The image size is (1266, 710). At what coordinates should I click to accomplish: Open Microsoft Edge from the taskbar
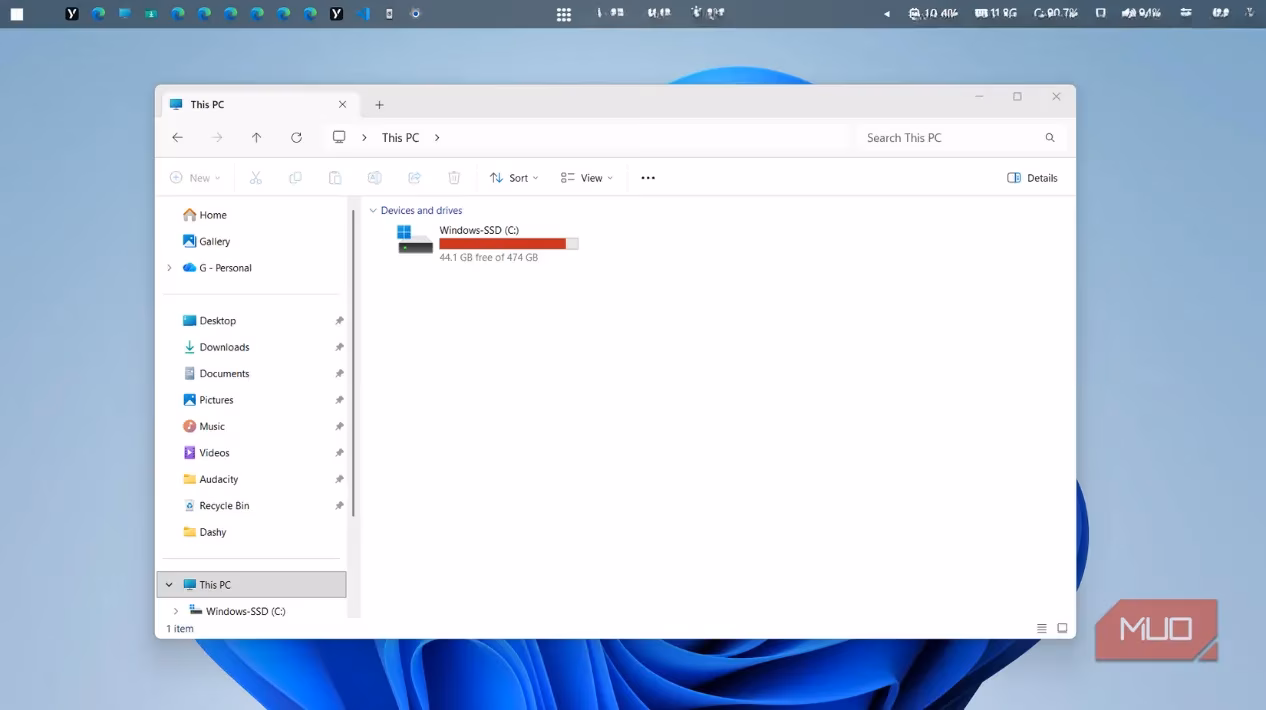[x=96, y=13]
